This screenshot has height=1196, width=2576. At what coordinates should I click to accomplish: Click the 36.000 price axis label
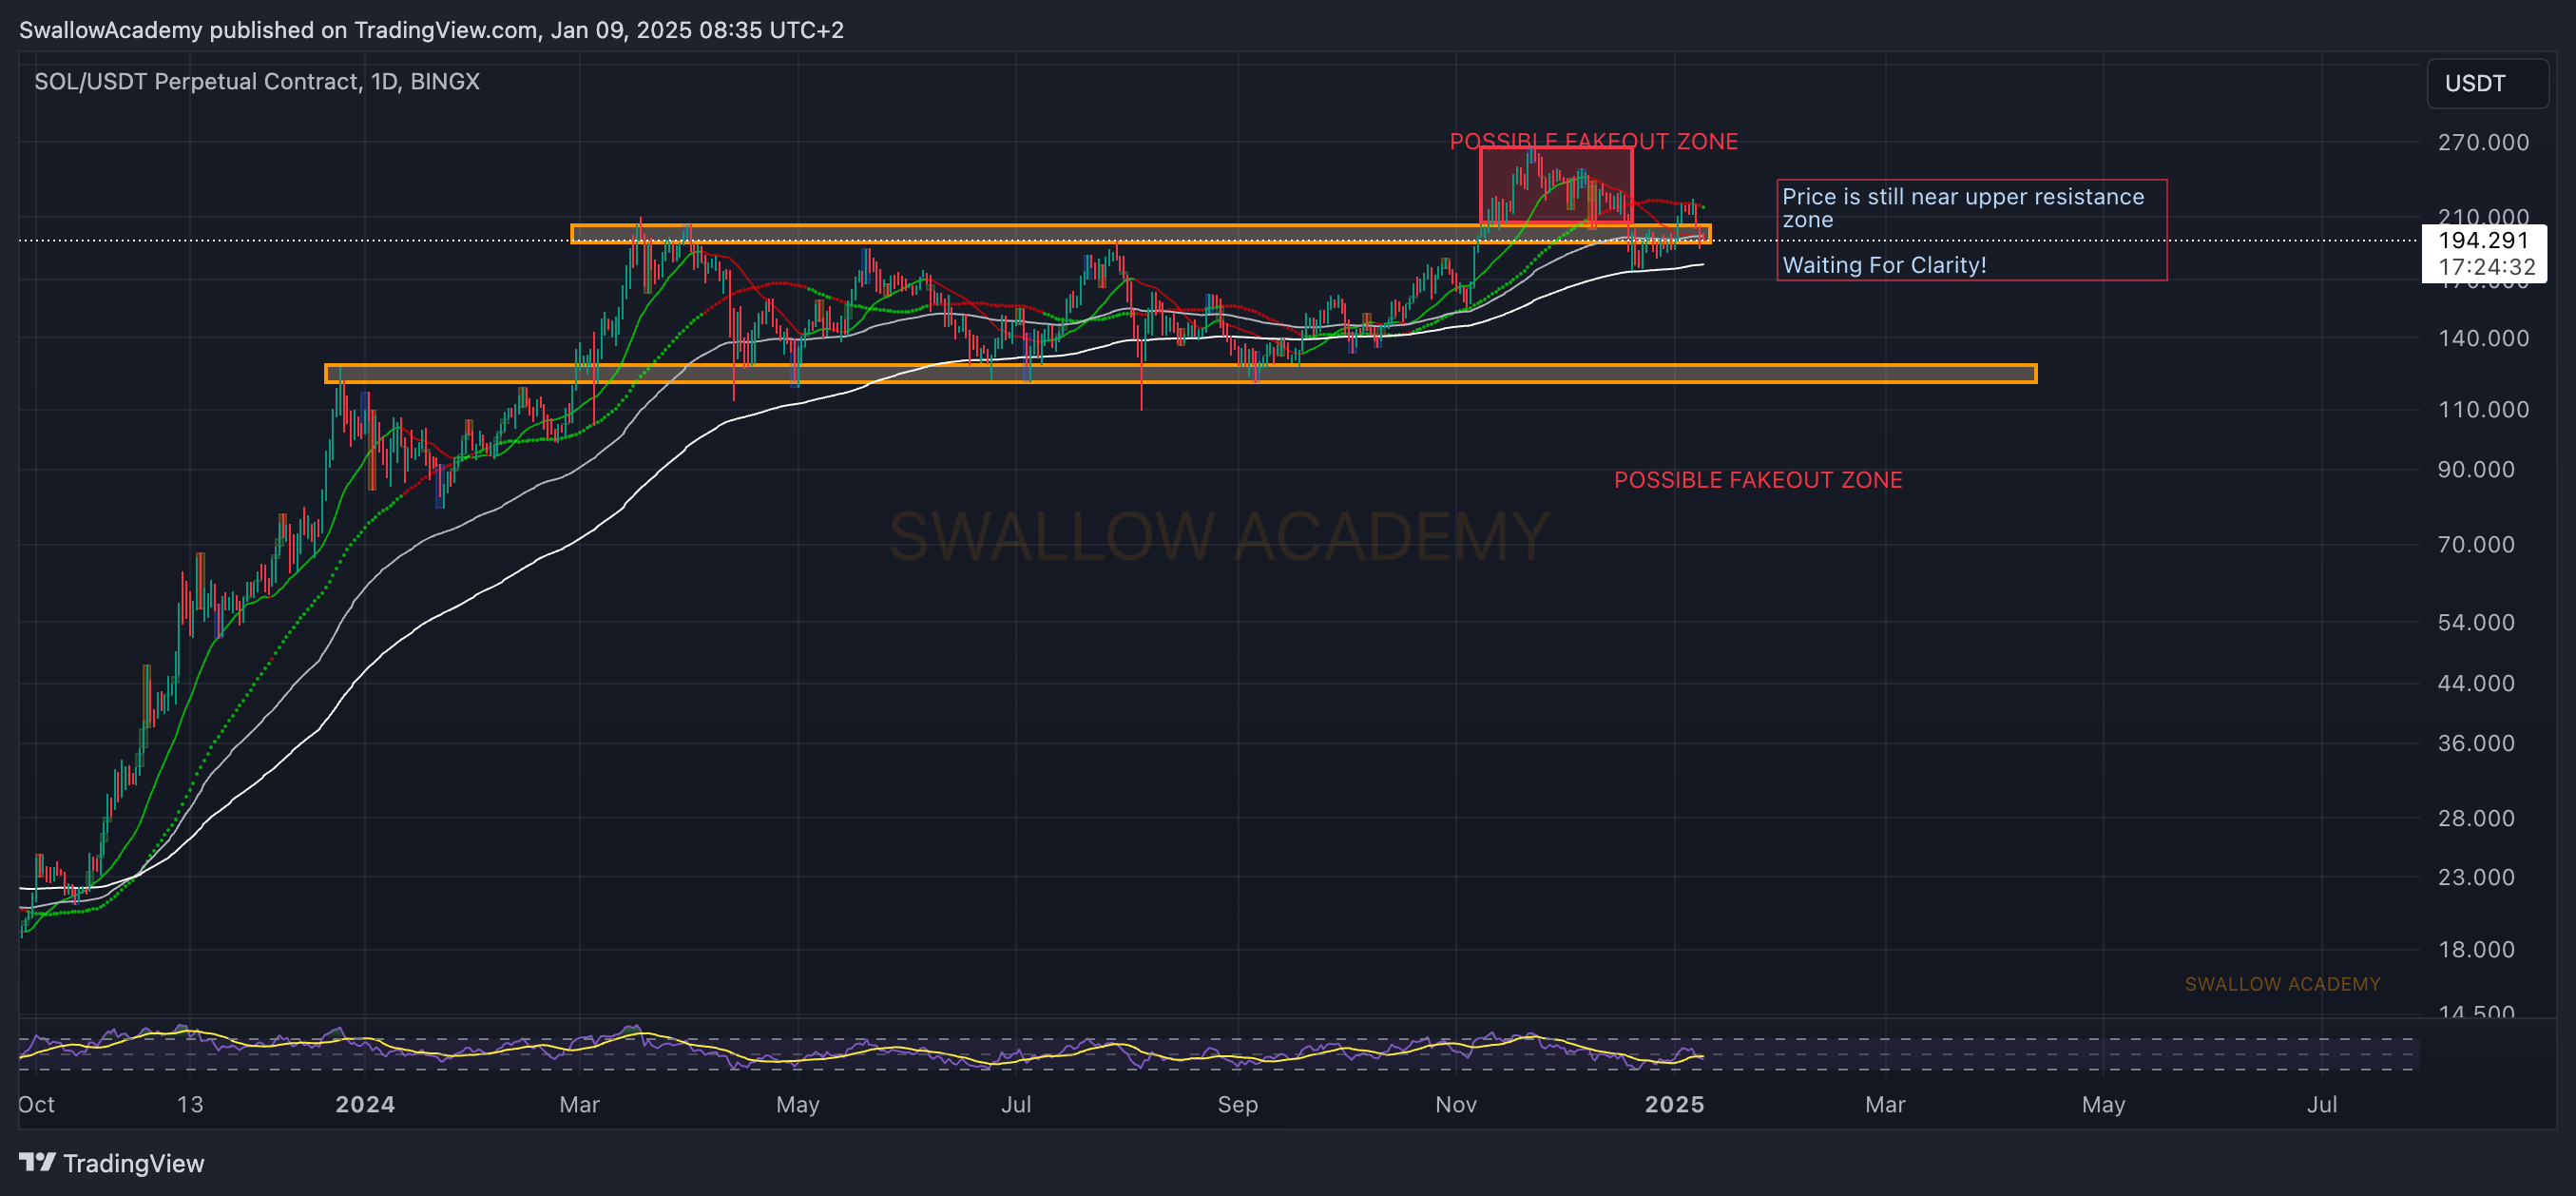coord(2476,743)
